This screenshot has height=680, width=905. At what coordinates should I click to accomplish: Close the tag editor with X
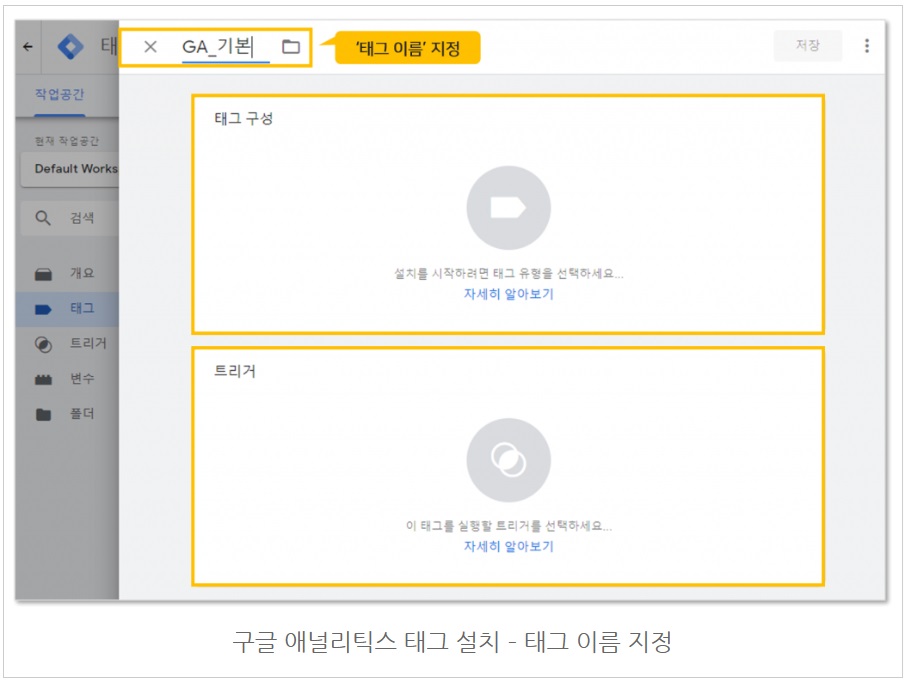(x=150, y=47)
